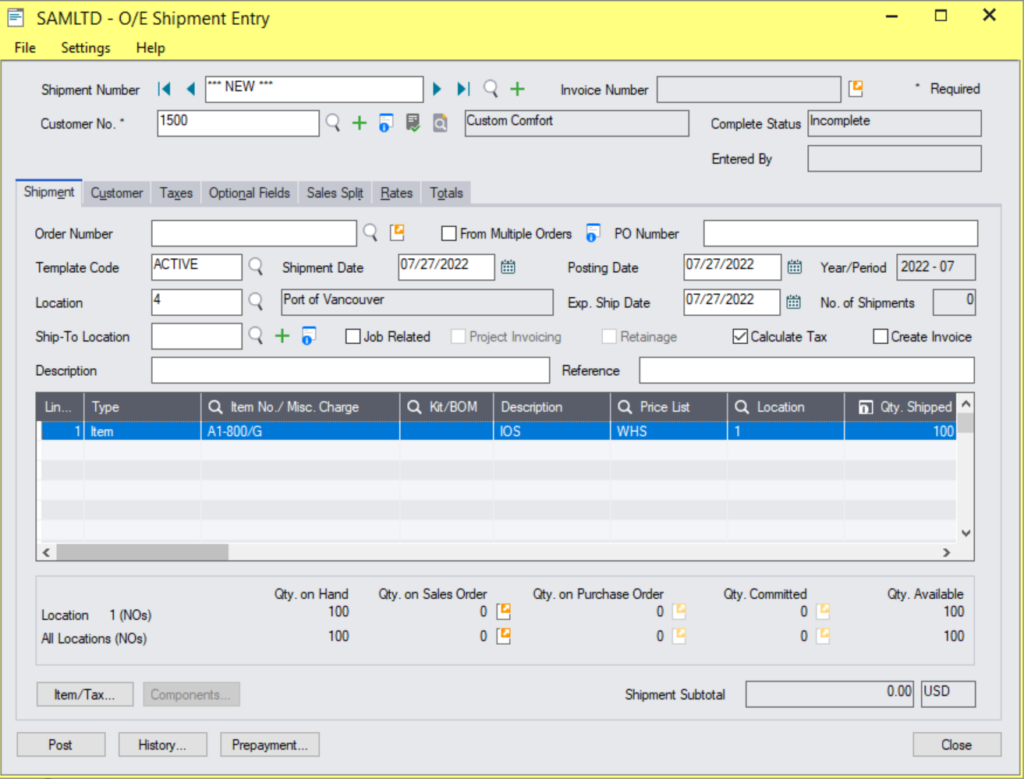The image size is (1024, 779).
Task: Add new customer with plus icon
Action: [359, 123]
